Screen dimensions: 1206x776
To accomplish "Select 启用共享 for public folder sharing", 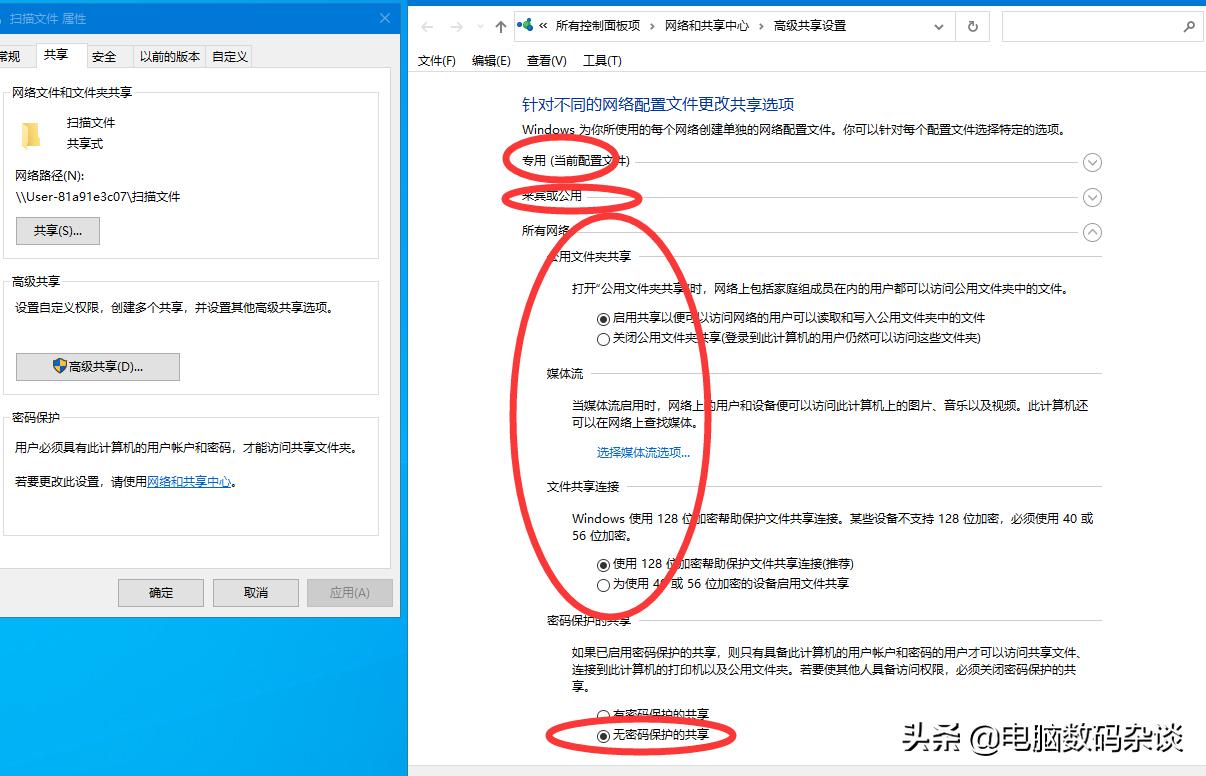I will (x=602, y=319).
